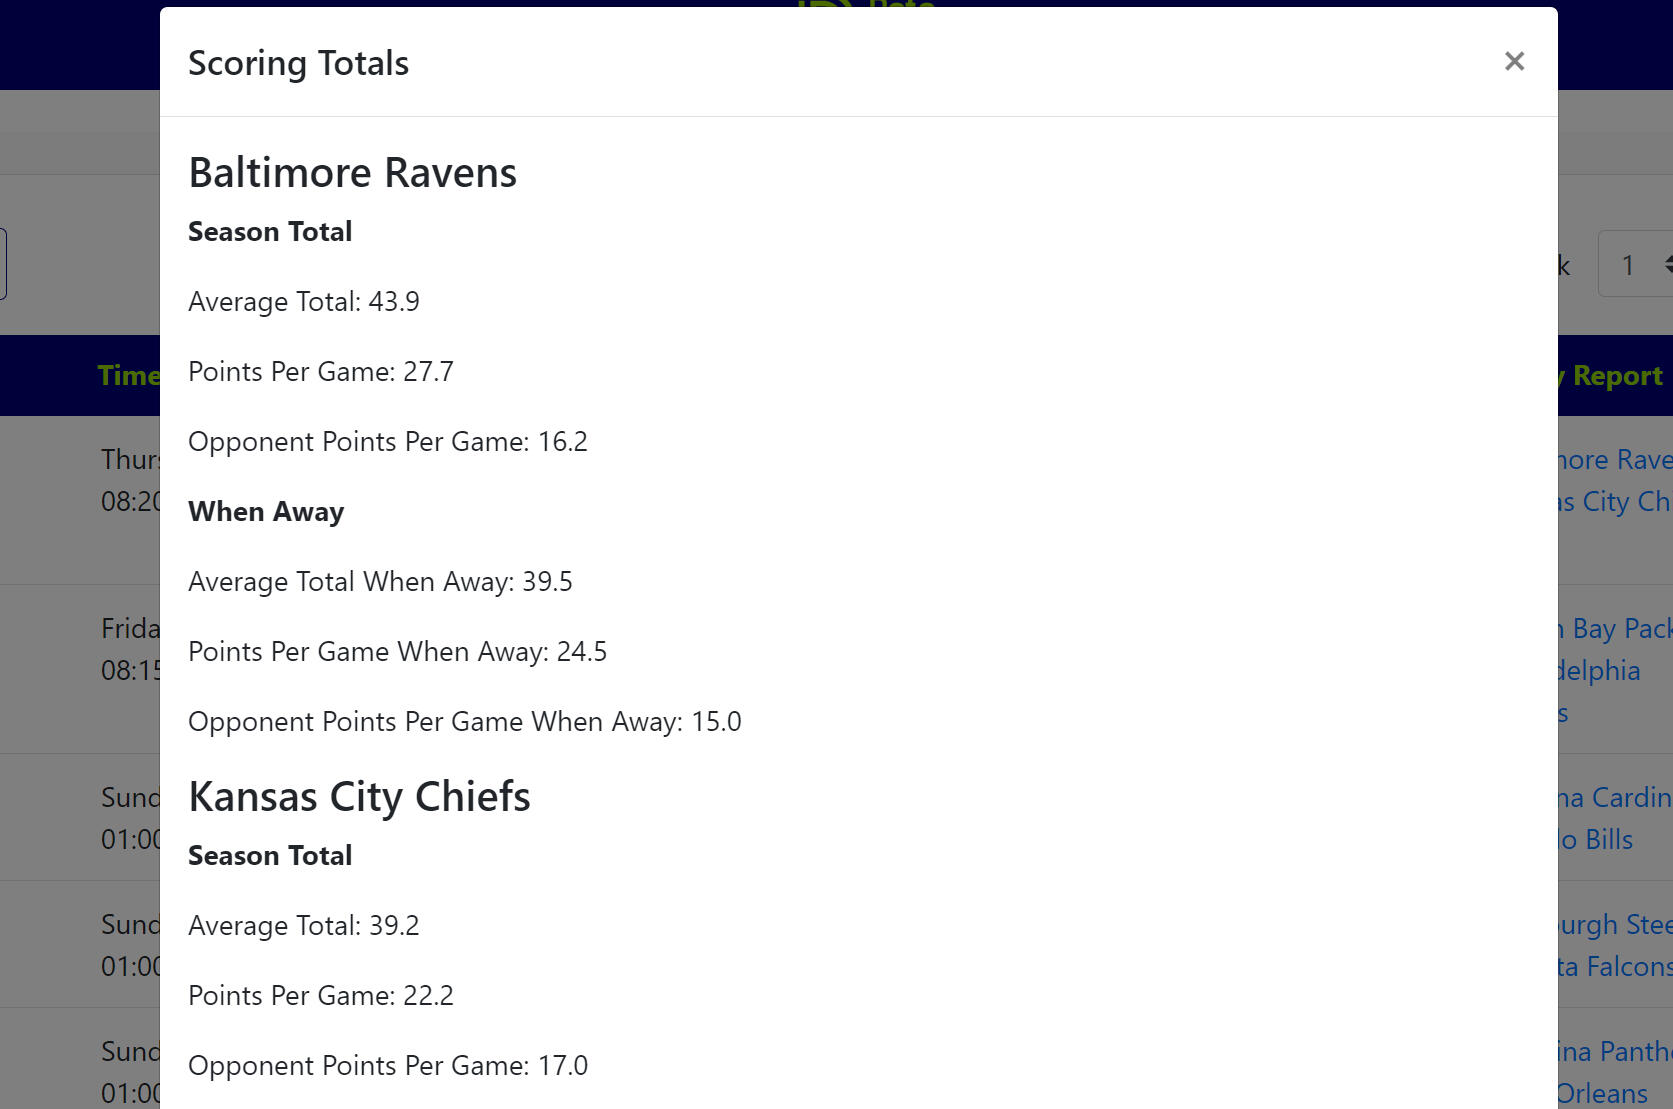Click the Ravens Average Total 43.9 line
The height and width of the screenshot is (1109, 1673).
click(304, 302)
